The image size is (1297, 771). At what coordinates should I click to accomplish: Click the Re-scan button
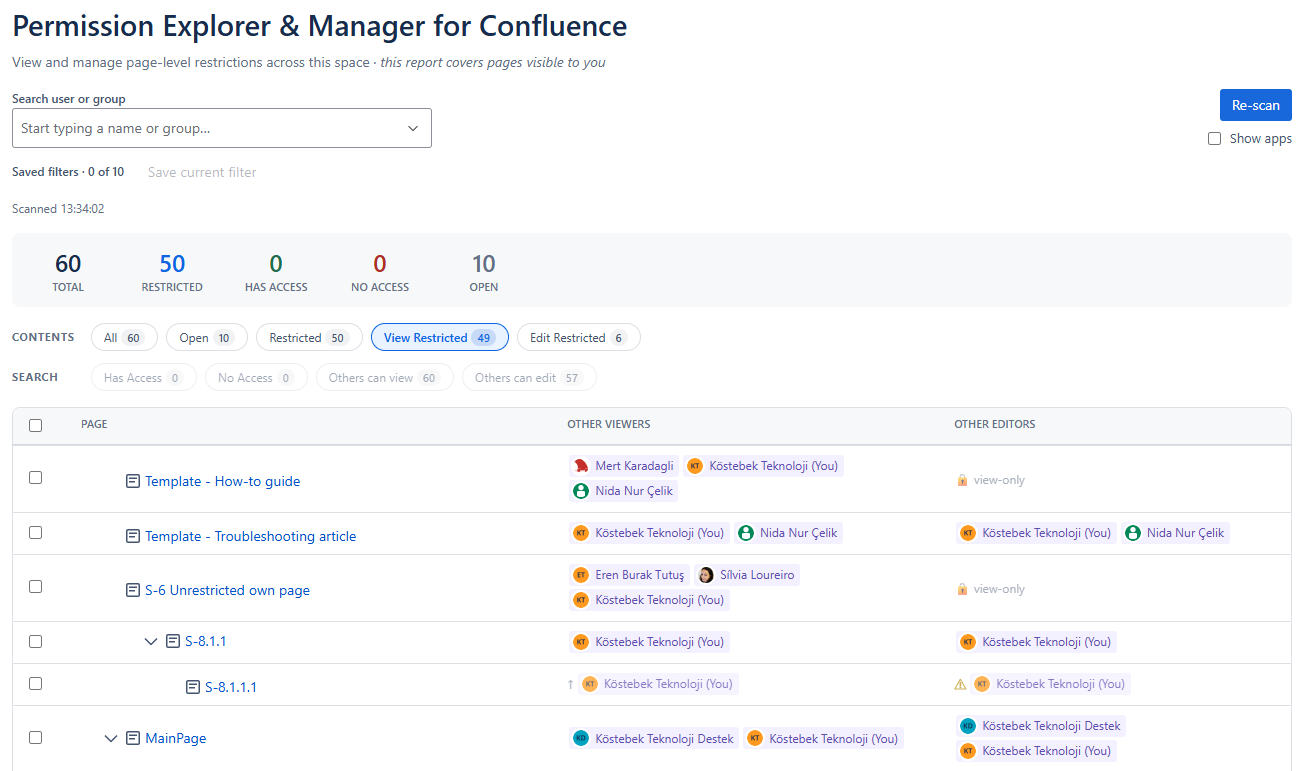click(x=1255, y=105)
